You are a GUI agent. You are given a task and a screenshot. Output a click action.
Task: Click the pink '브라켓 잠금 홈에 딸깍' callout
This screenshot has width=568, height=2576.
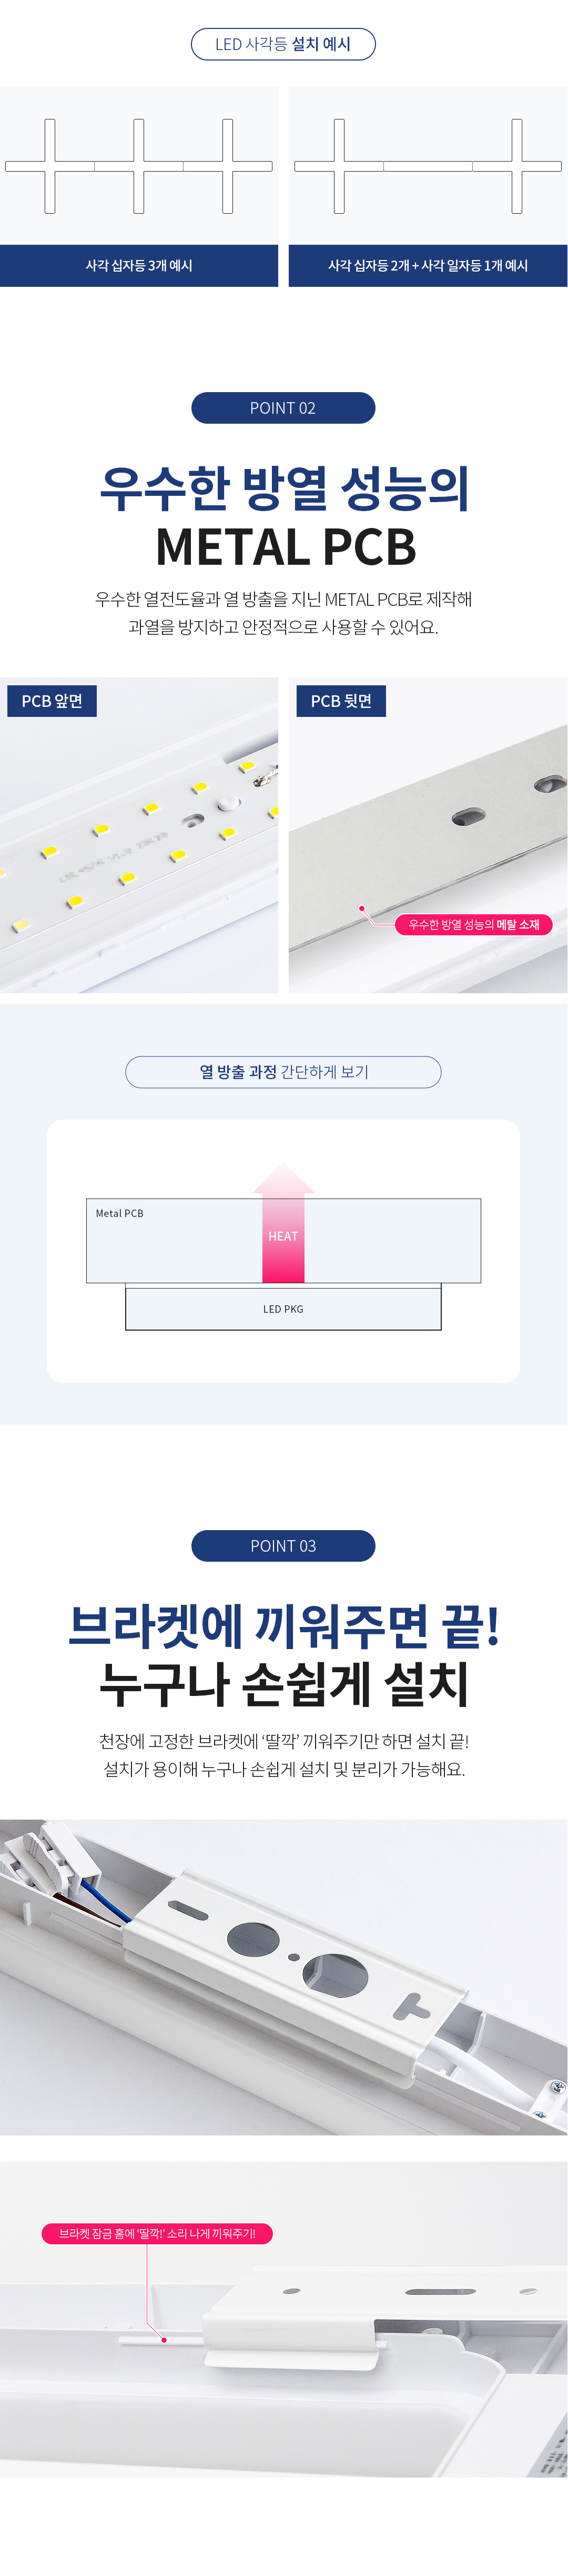[x=157, y=2233]
